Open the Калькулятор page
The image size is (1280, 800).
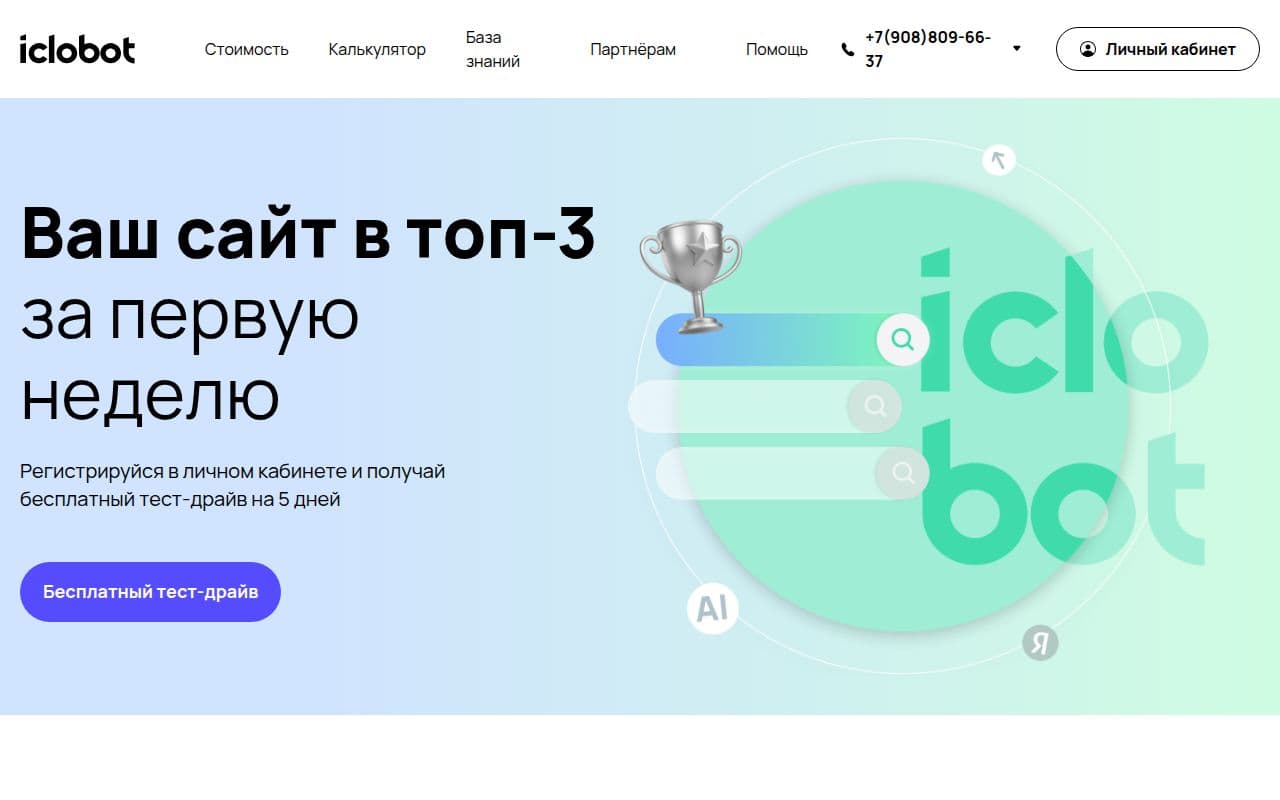[377, 49]
